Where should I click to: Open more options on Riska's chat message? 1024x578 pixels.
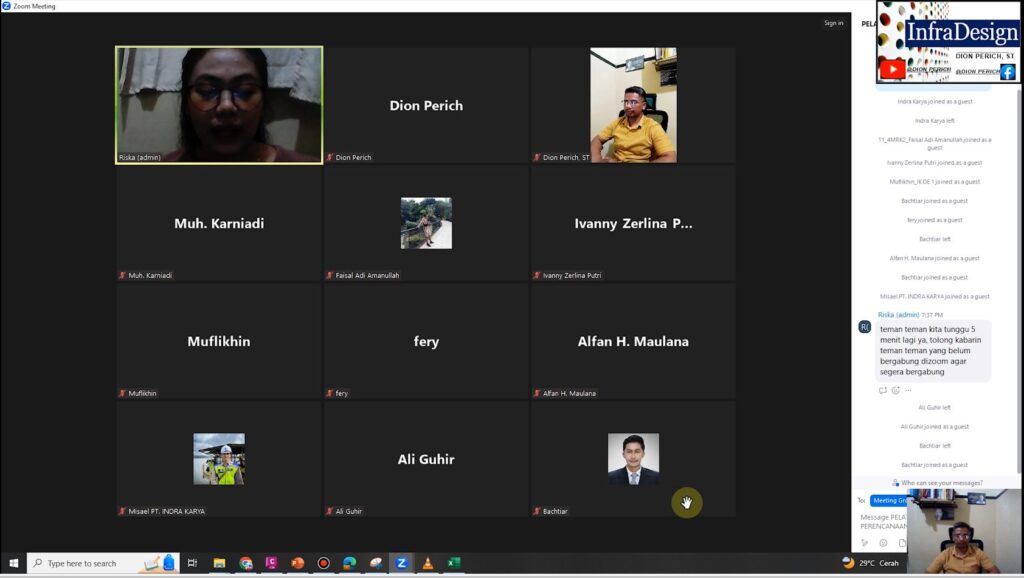pyautogui.click(x=908, y=390)
